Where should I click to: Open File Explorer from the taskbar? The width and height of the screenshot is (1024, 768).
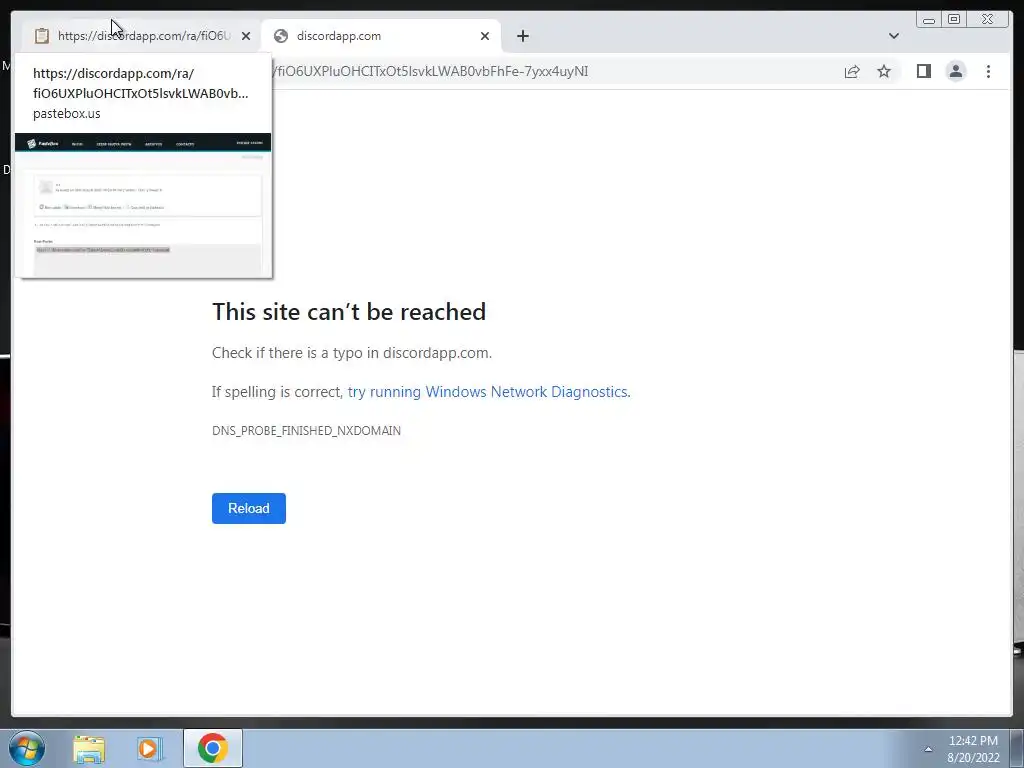89,748
